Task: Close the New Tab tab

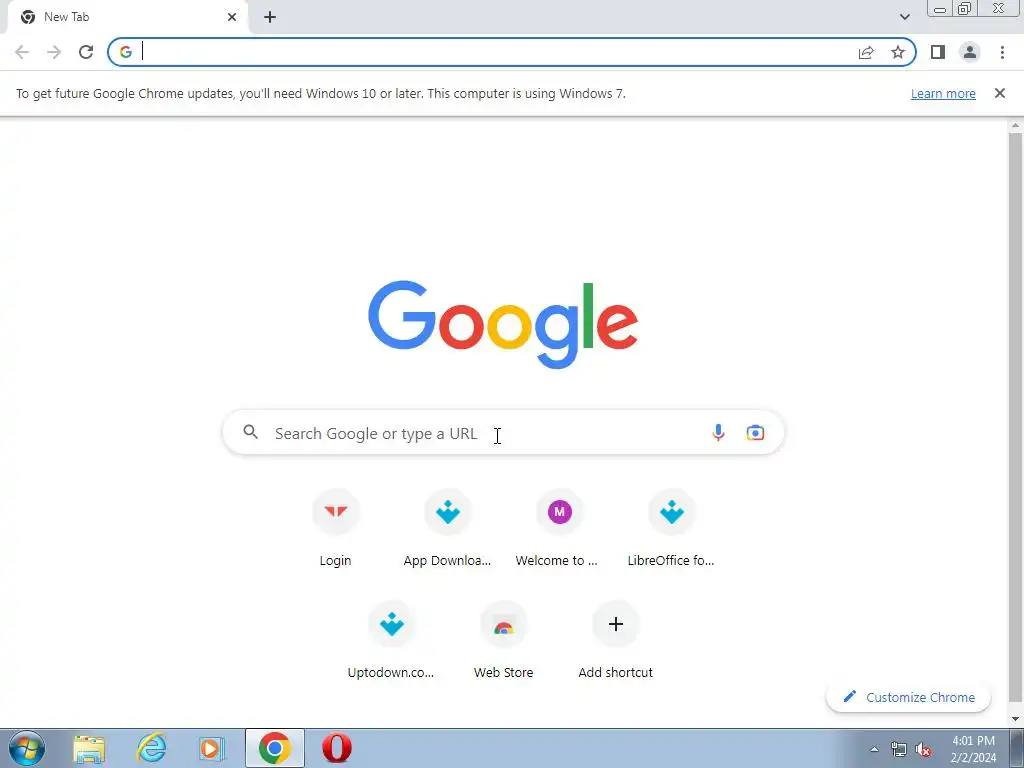Action: 232,17
